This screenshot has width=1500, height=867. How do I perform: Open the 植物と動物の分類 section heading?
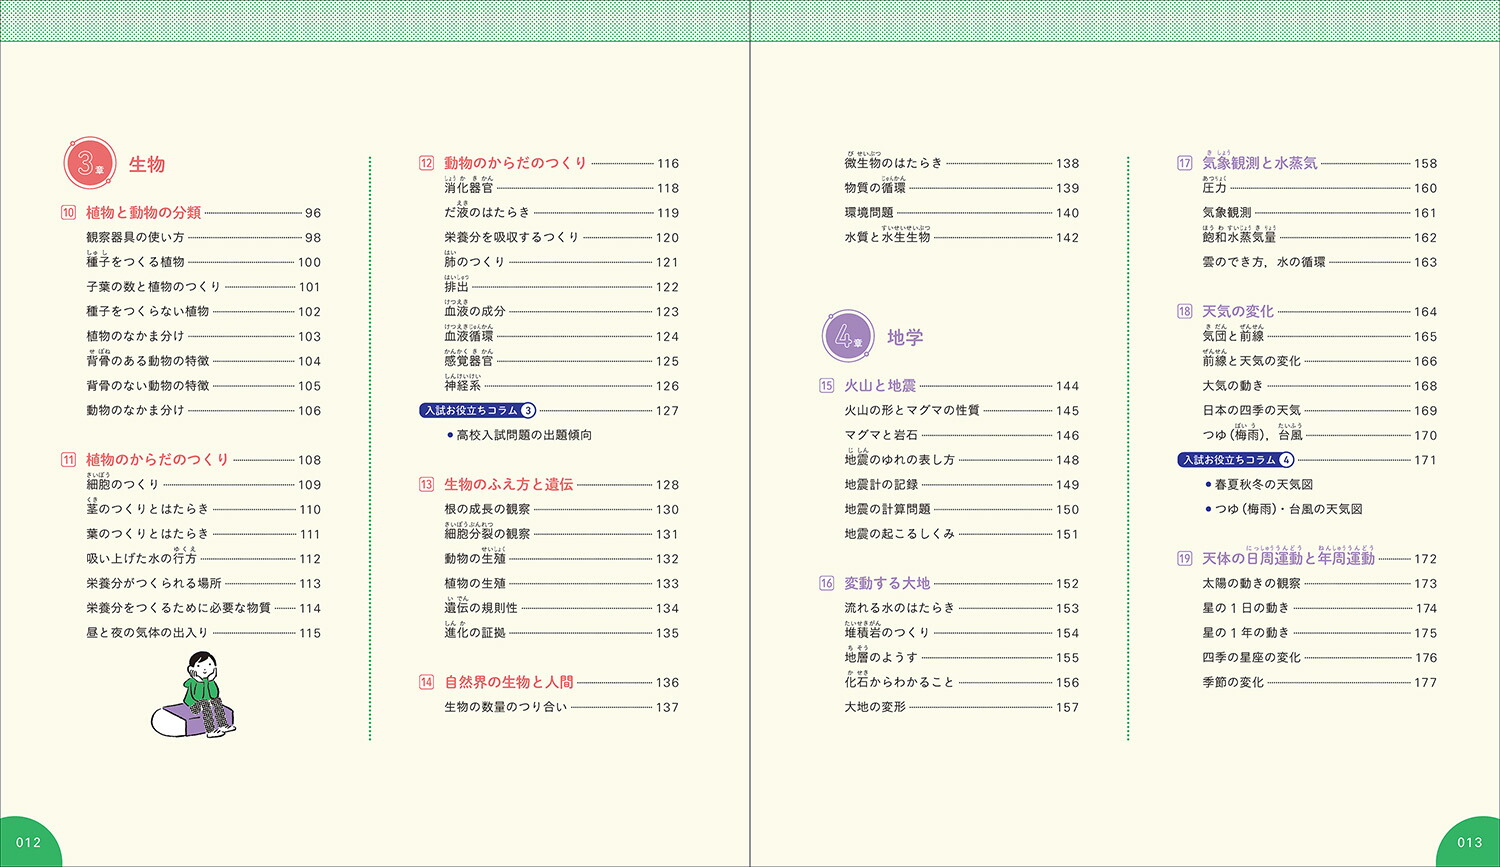(143, 212)
